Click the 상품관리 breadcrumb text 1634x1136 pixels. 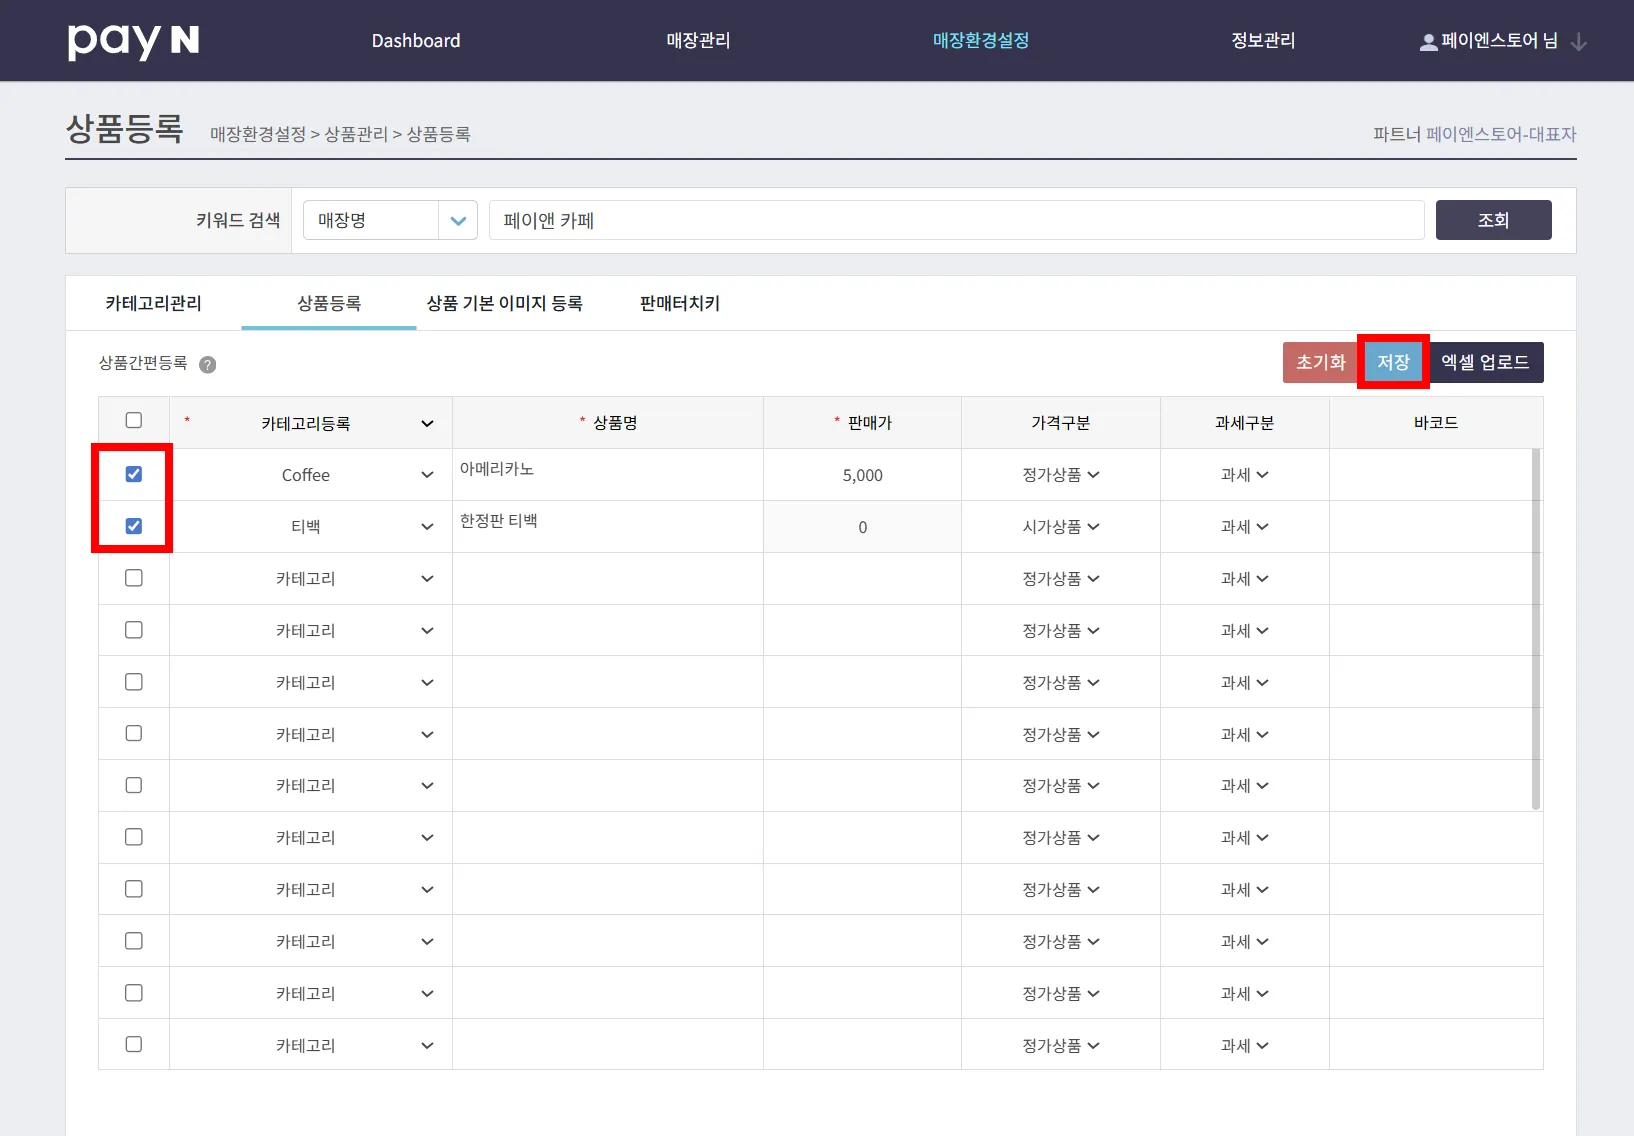(x=356, y=134)
